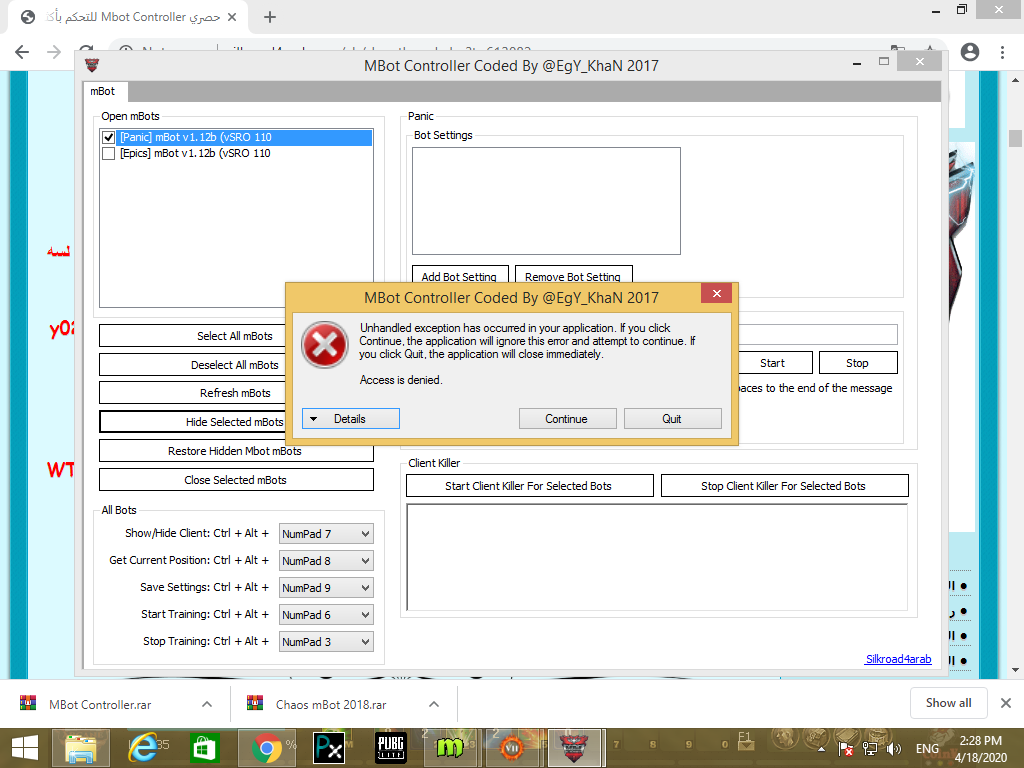This screenshot has width=1024, height=768.
Task: Open Save Settings NumPad 9 dropdown
Action: point(326,588)
